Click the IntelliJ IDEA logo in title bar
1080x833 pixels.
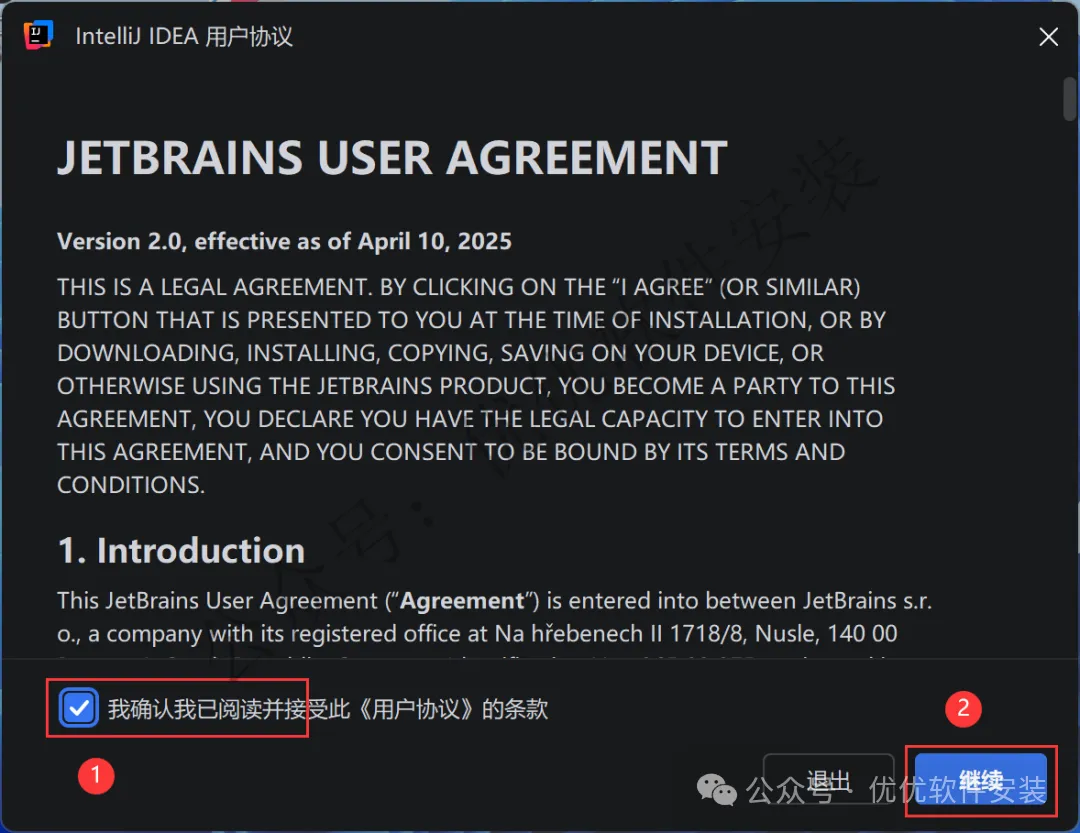pyautogui.click(x=39, y=35)
